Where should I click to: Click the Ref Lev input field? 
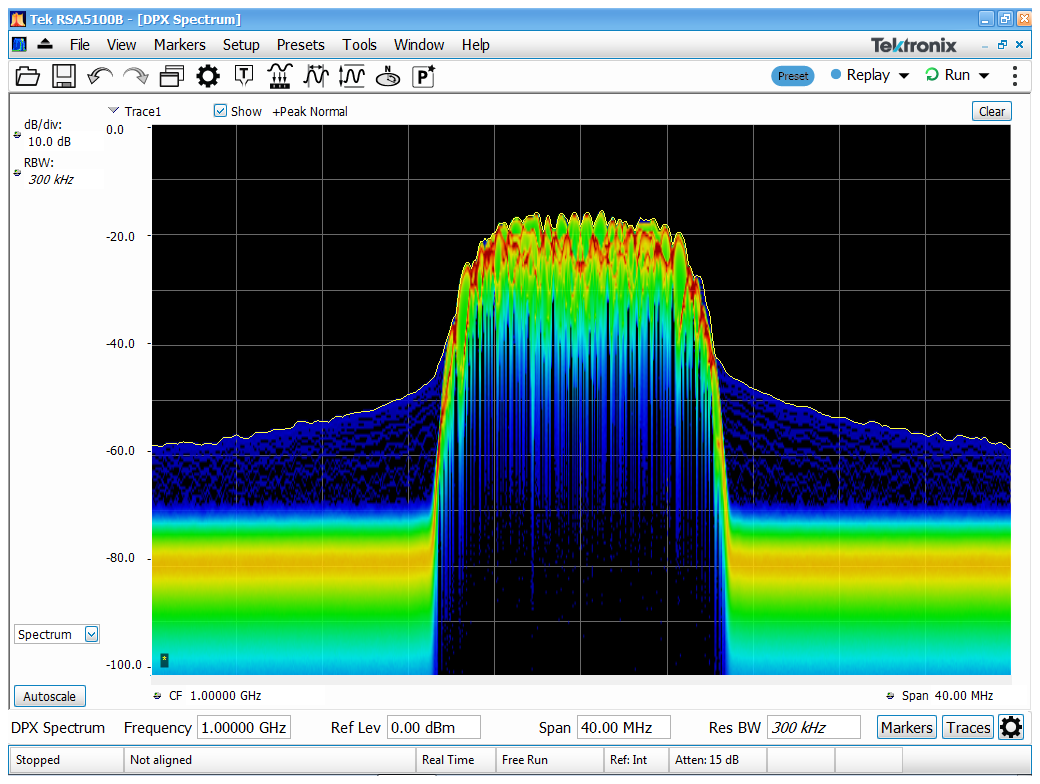[x=433, y=728]
